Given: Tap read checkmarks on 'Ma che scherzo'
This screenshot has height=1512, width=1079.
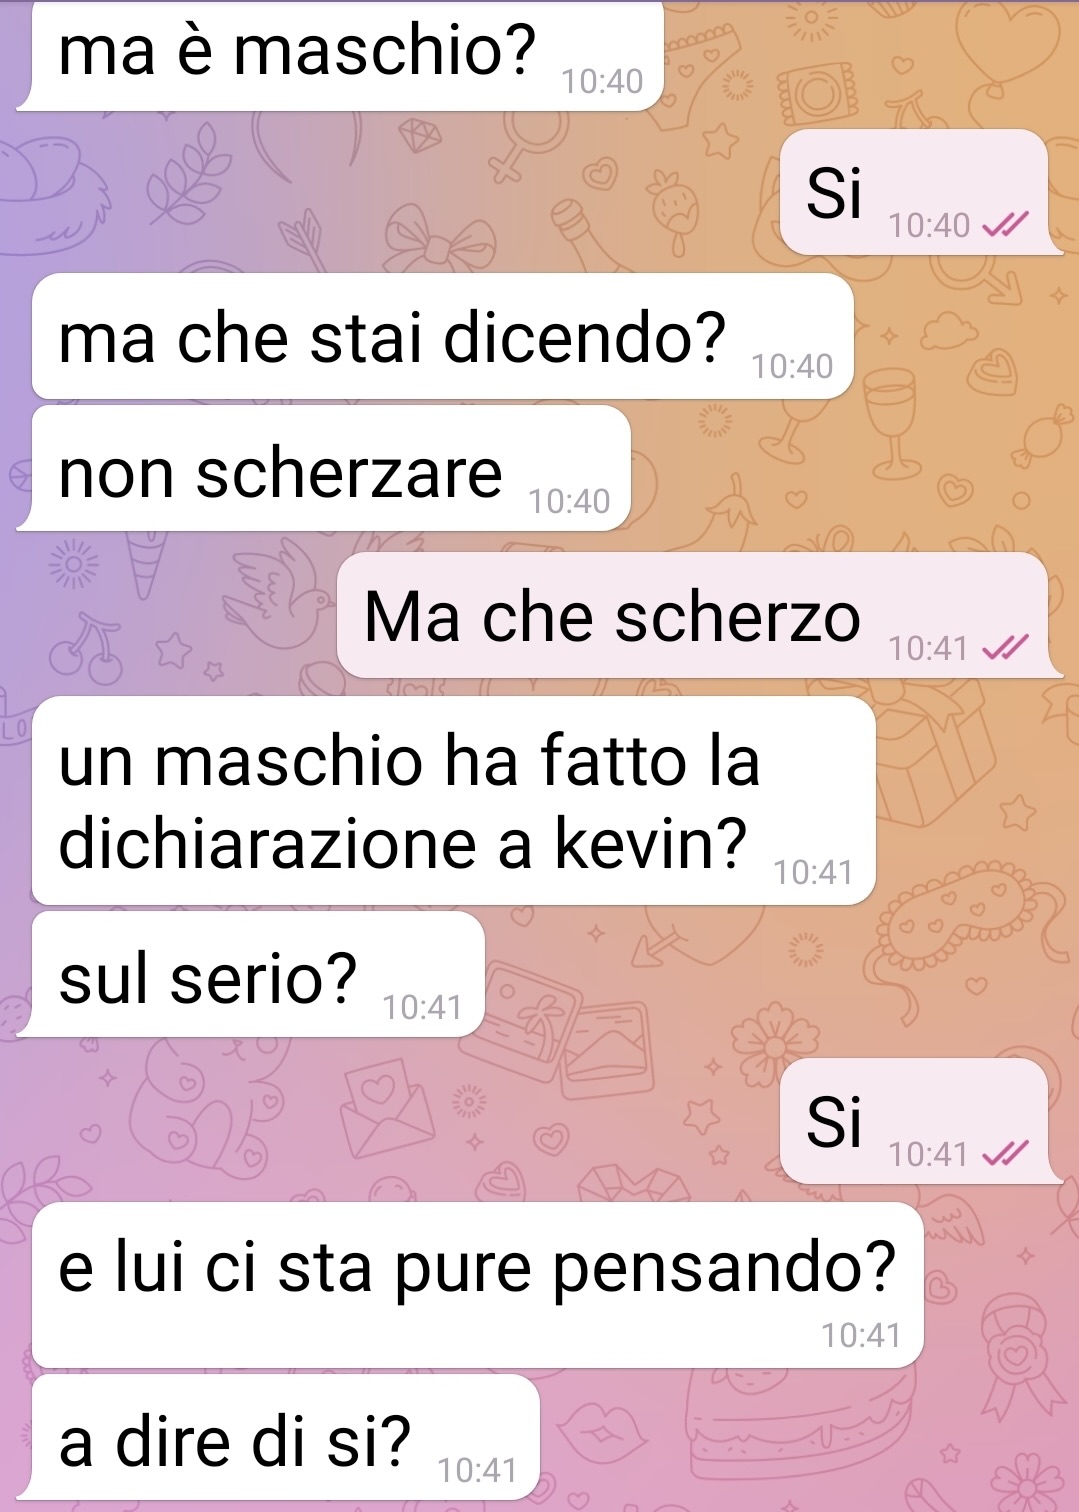Looking at the screenshot, I should [1005, 649].
